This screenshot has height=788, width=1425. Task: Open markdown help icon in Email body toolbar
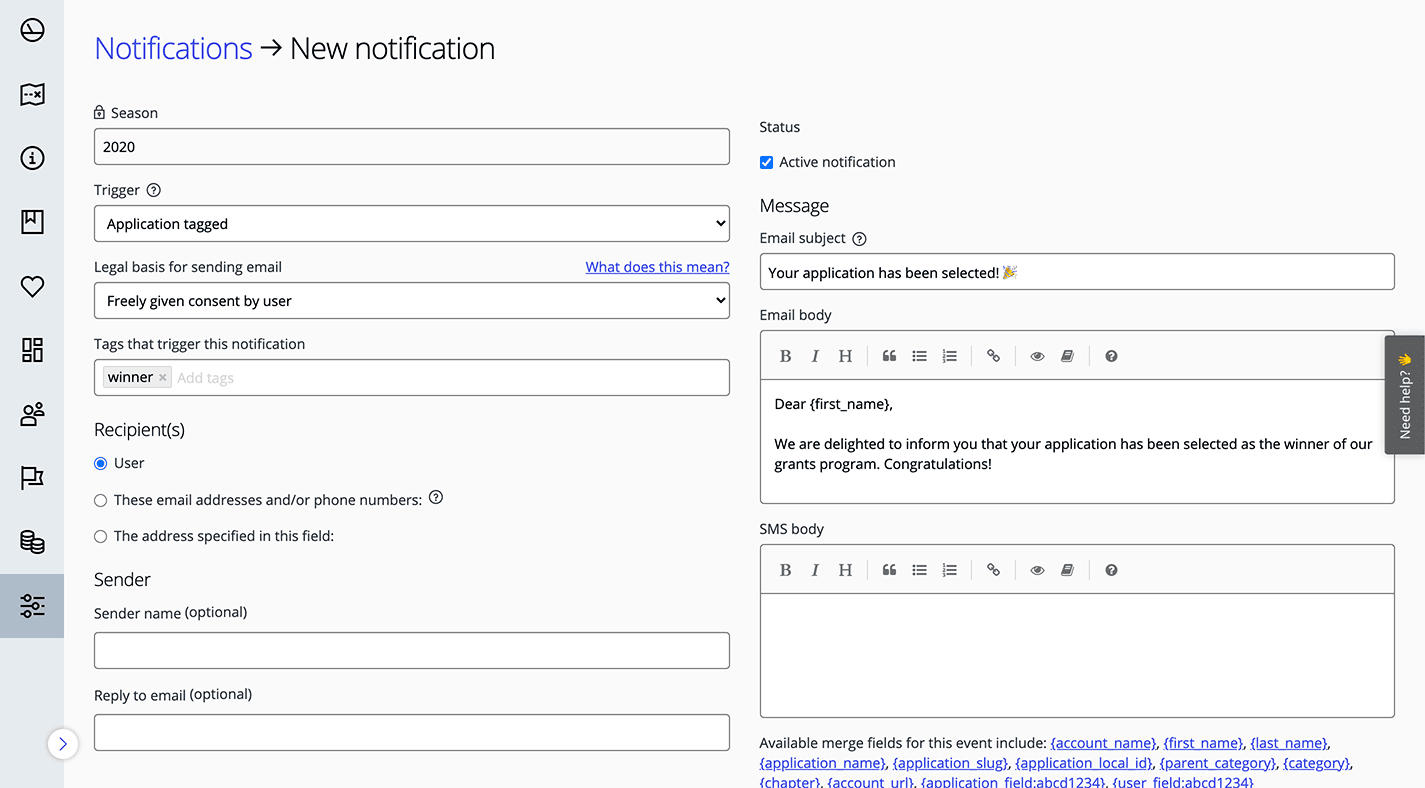click(1111, 356)
